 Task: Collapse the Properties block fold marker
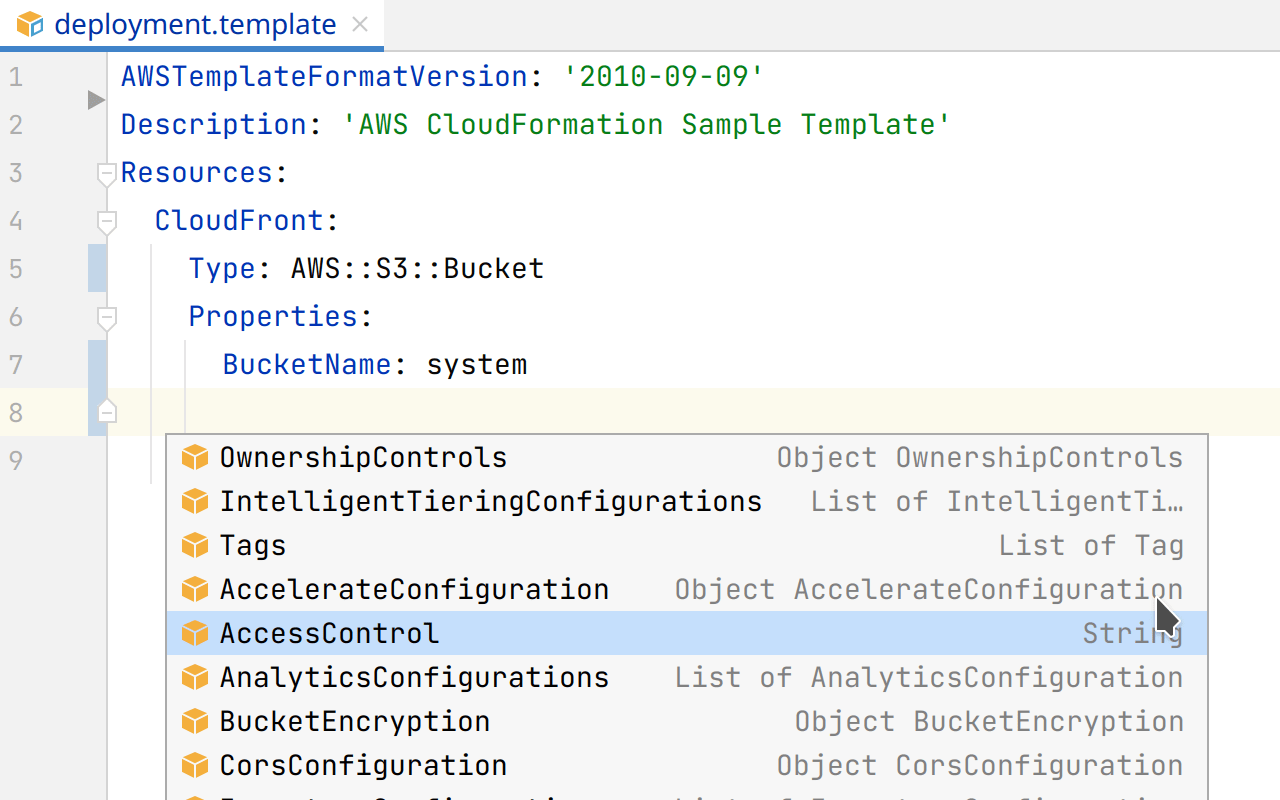[x=107, y=317]
